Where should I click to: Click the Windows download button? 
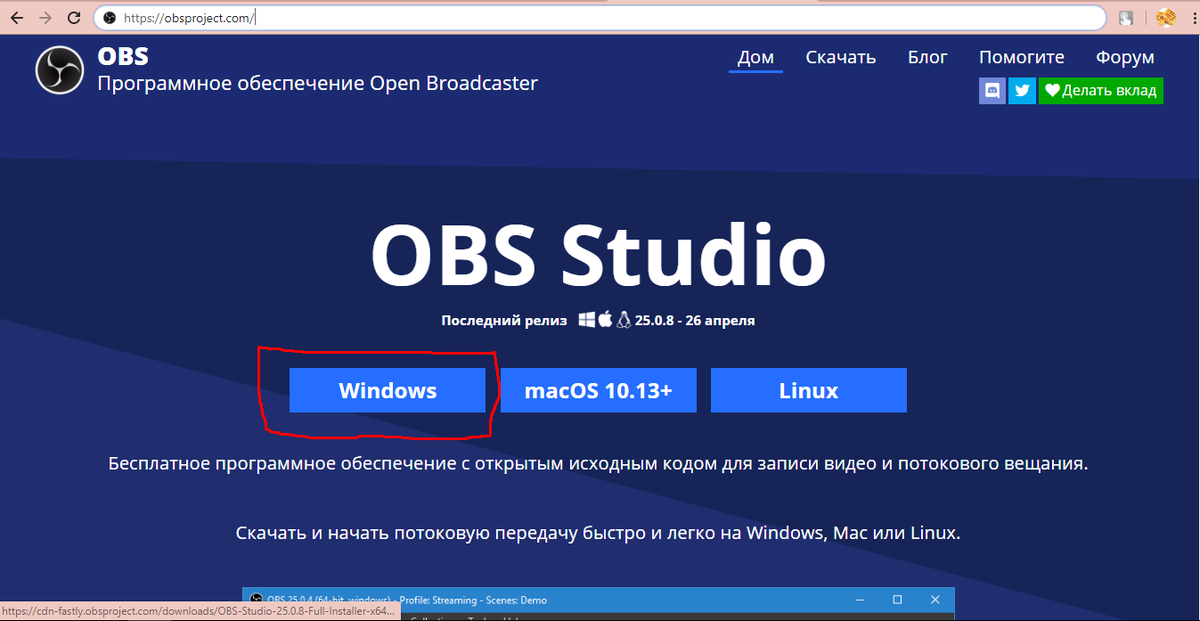coord(388,390)
